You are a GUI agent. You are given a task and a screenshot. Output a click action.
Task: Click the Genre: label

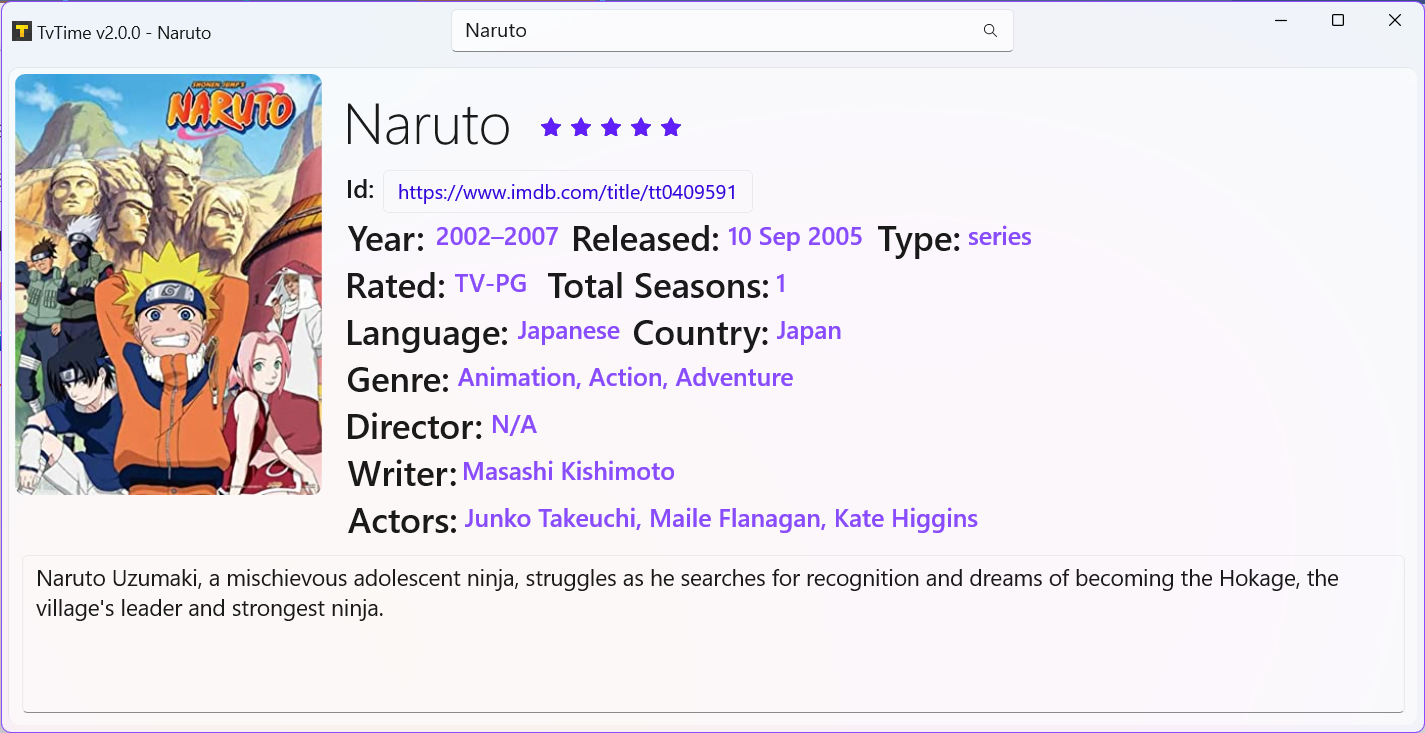click(x=398, y=381)
